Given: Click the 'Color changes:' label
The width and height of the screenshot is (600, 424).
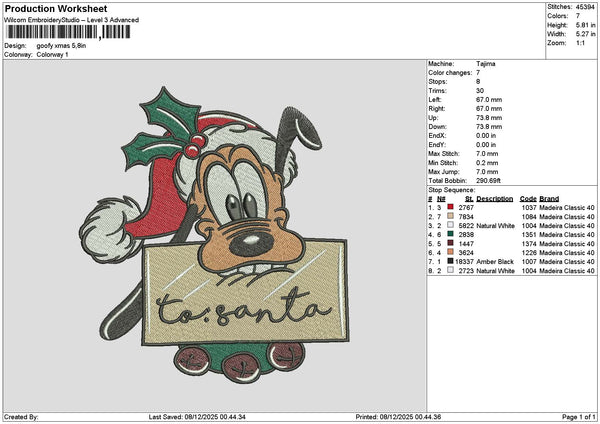Looking at the screenshot, I should [x=450, y=73].
